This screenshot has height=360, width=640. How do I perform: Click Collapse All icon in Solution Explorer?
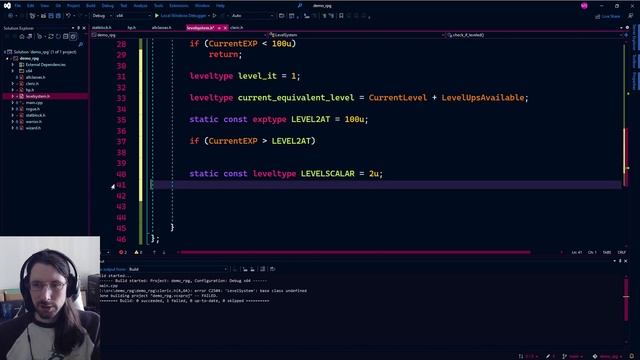(x=65, y=36)
